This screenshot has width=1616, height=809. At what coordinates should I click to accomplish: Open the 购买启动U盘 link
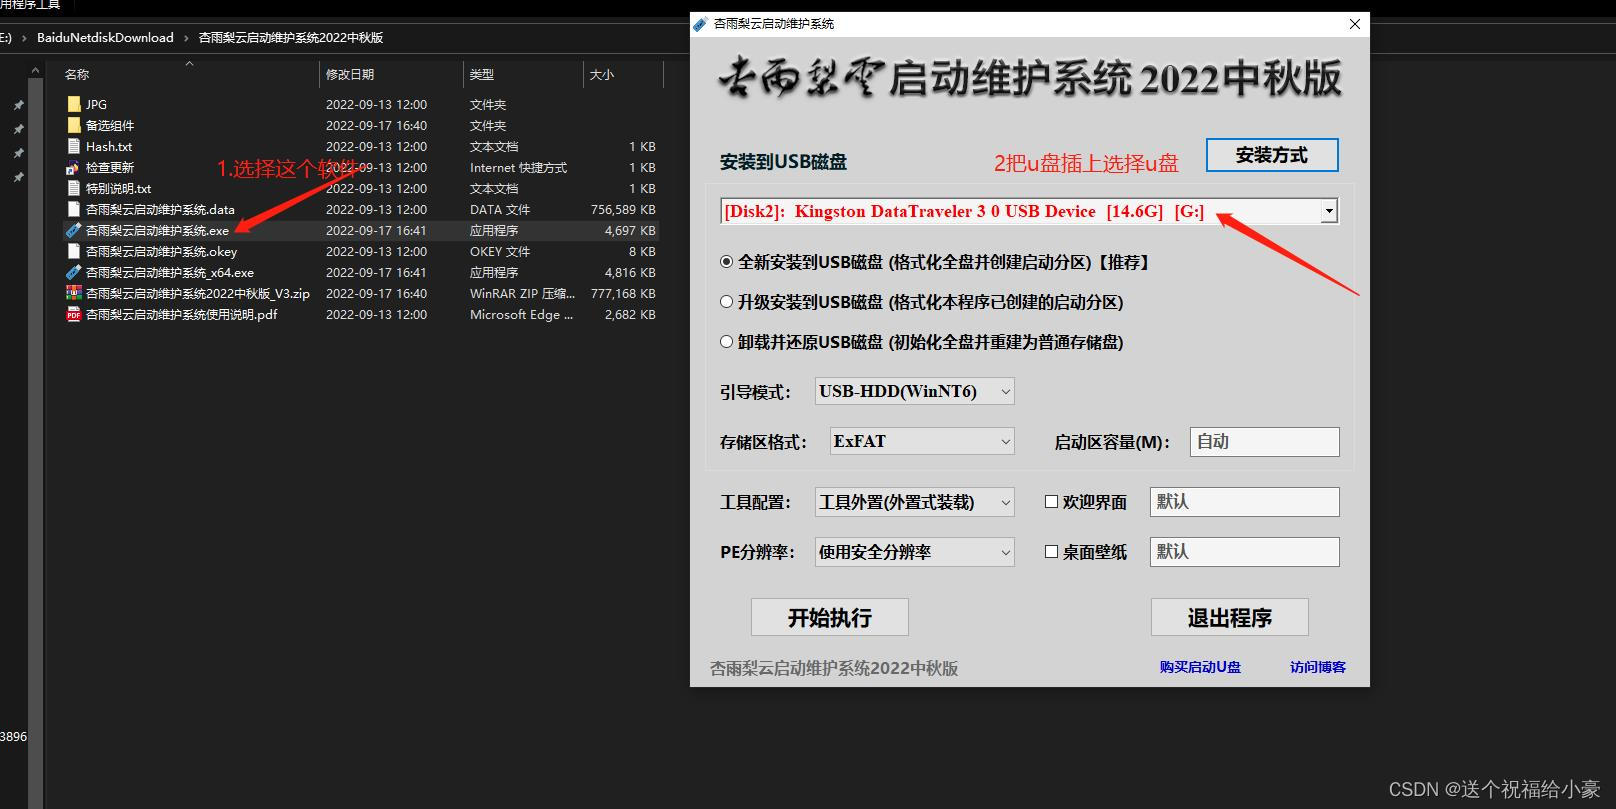[x=1200, y=667]
